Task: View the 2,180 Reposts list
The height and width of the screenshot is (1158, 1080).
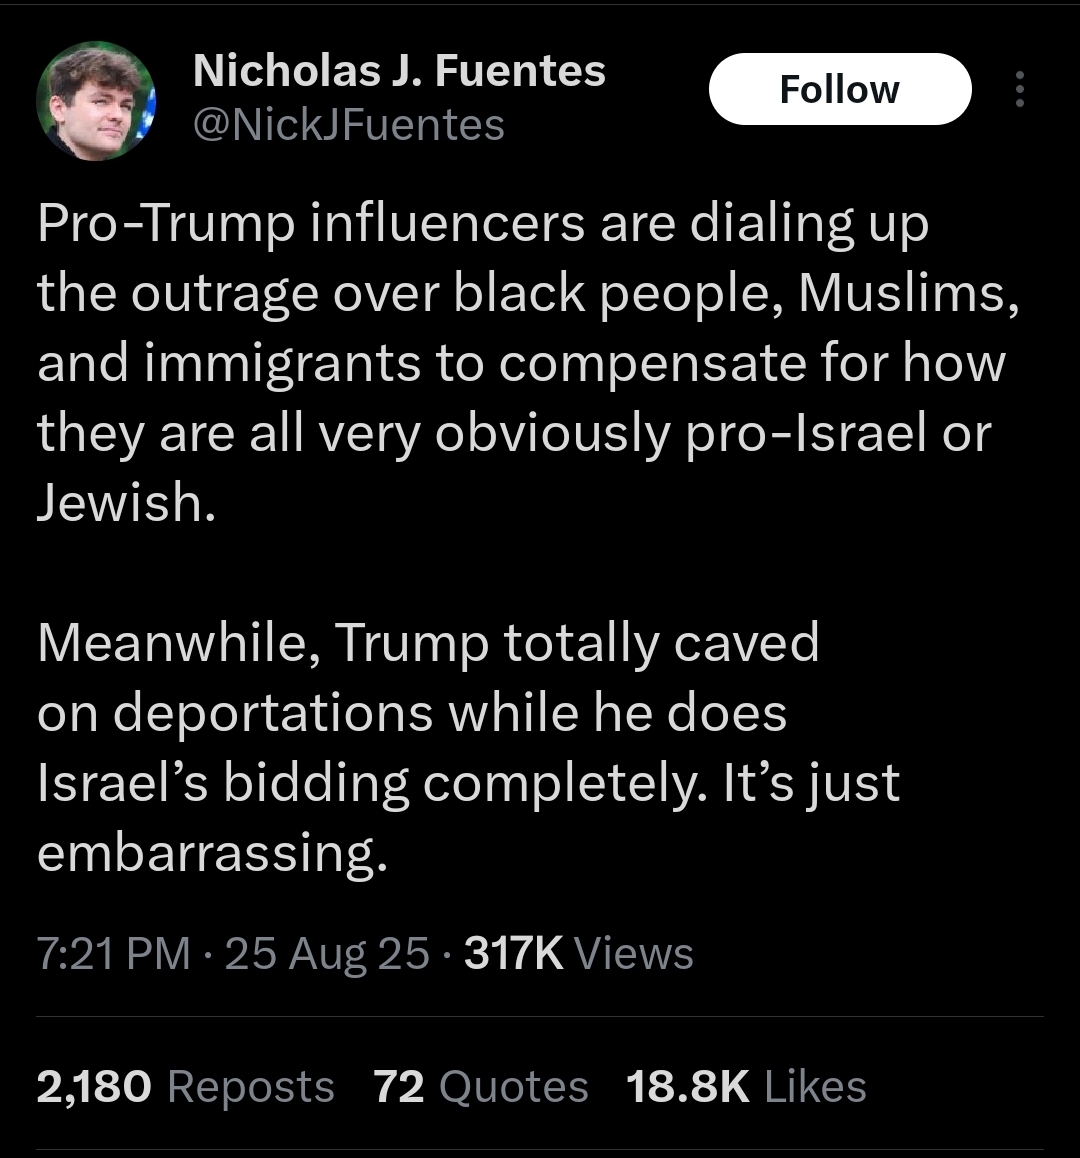Action: [x=185, y=1087]
